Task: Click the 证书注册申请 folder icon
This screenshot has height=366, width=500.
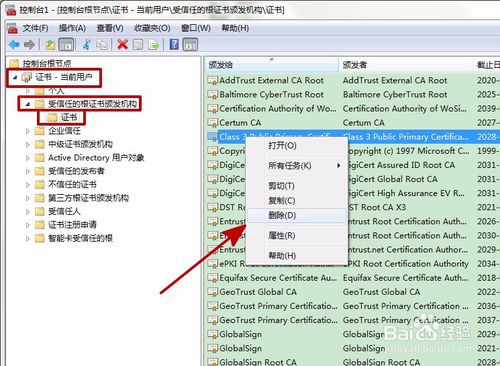Action: coord(40,225)
